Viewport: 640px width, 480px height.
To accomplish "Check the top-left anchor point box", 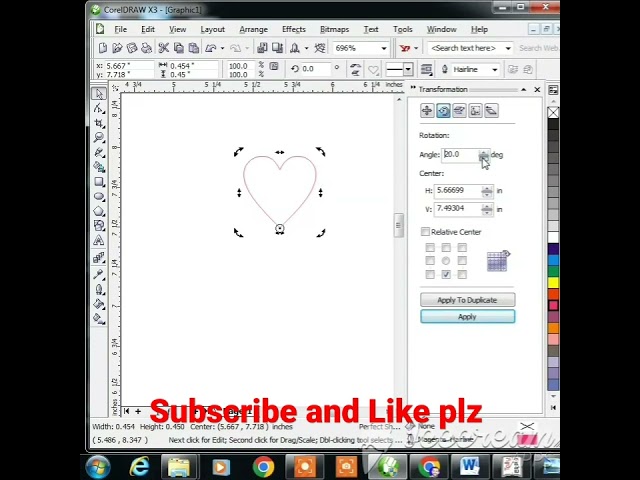I will pos(430,247).
